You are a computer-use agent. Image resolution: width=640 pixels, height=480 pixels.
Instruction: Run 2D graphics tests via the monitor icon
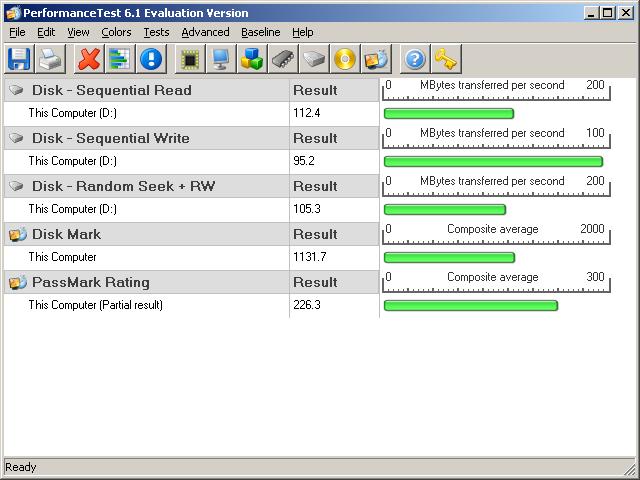click(x=221, y=60)
